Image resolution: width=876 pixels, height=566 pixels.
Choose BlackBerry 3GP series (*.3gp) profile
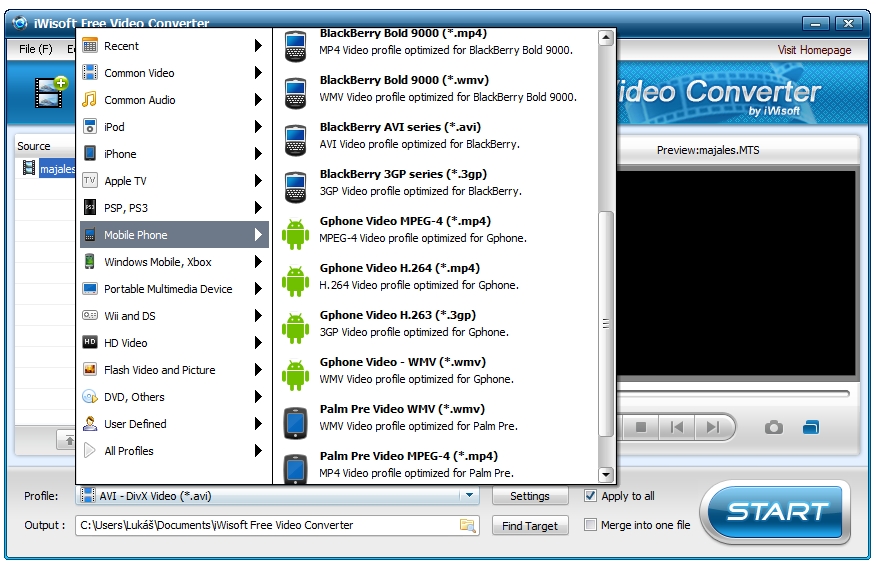[x=437, y=183]
